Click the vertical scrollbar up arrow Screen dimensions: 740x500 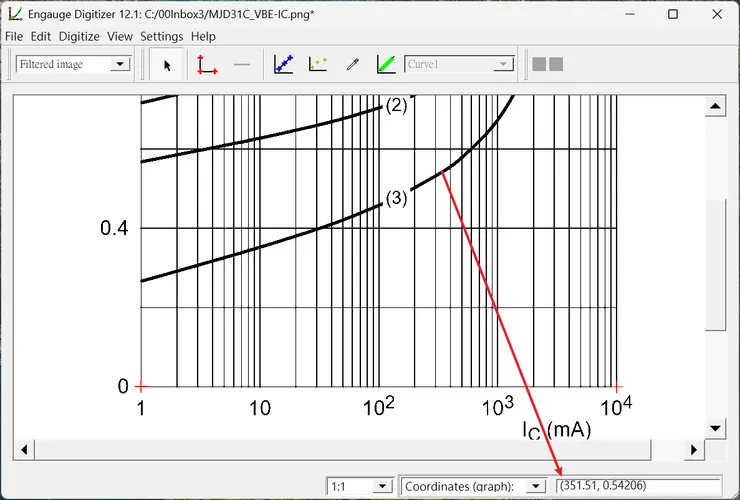[715, 106]
